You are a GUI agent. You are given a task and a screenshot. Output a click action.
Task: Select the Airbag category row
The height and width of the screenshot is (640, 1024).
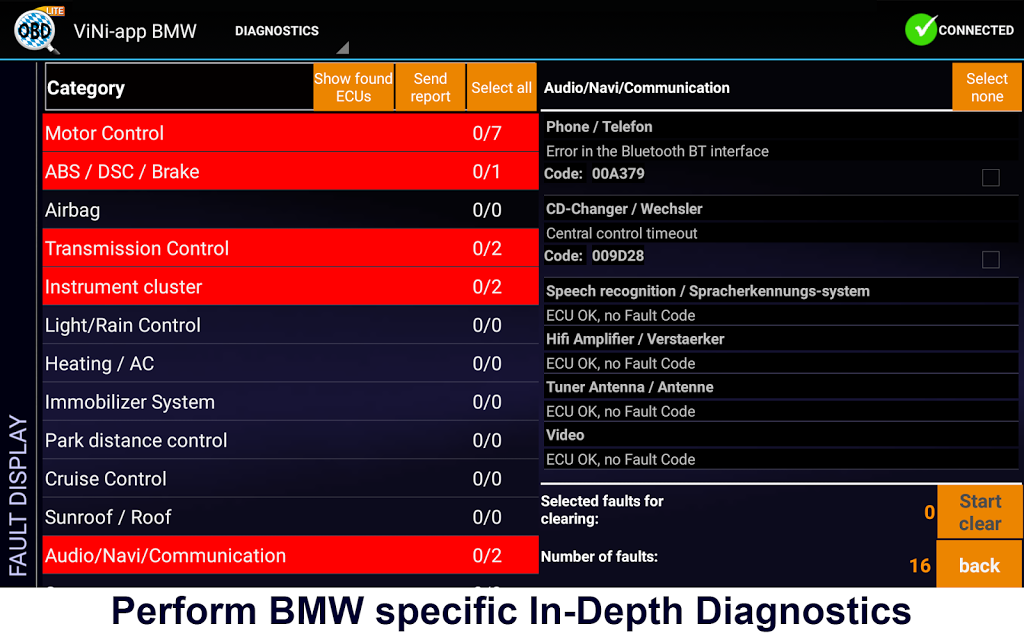tap(290, 210)
